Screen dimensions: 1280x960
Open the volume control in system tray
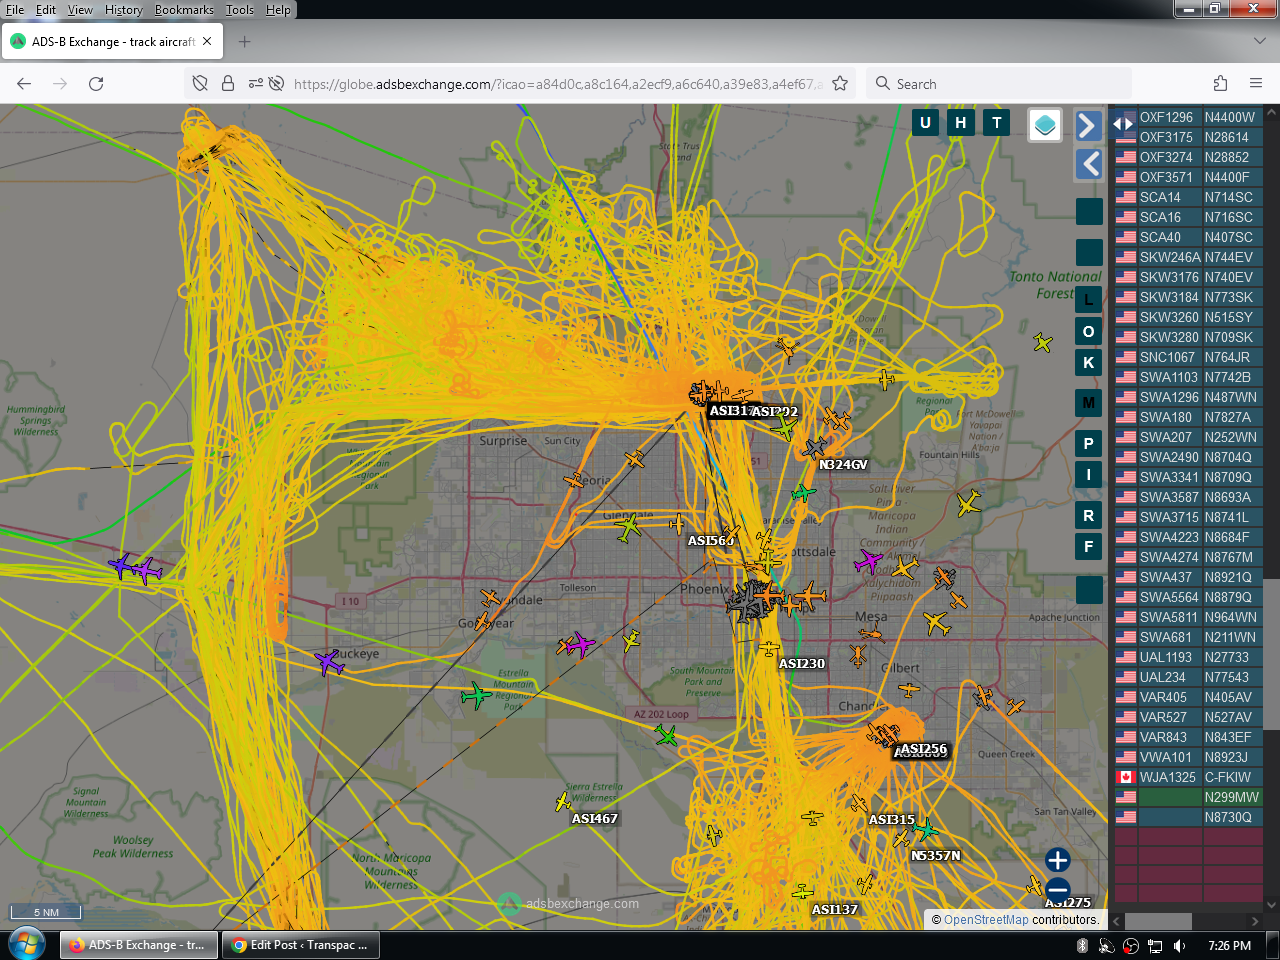[1179, 945]
